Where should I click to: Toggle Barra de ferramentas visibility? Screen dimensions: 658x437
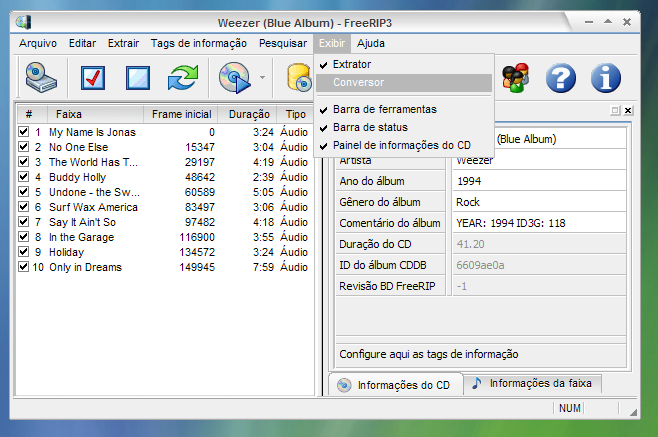[404, 109]
